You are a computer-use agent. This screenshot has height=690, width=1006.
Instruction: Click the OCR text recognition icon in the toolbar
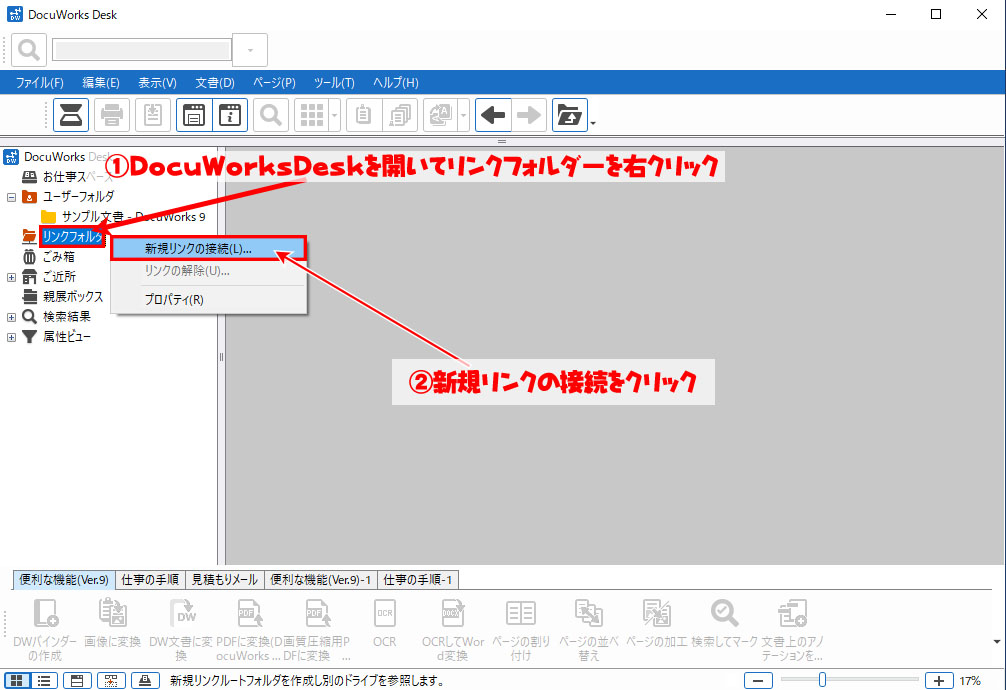(441, 116)
